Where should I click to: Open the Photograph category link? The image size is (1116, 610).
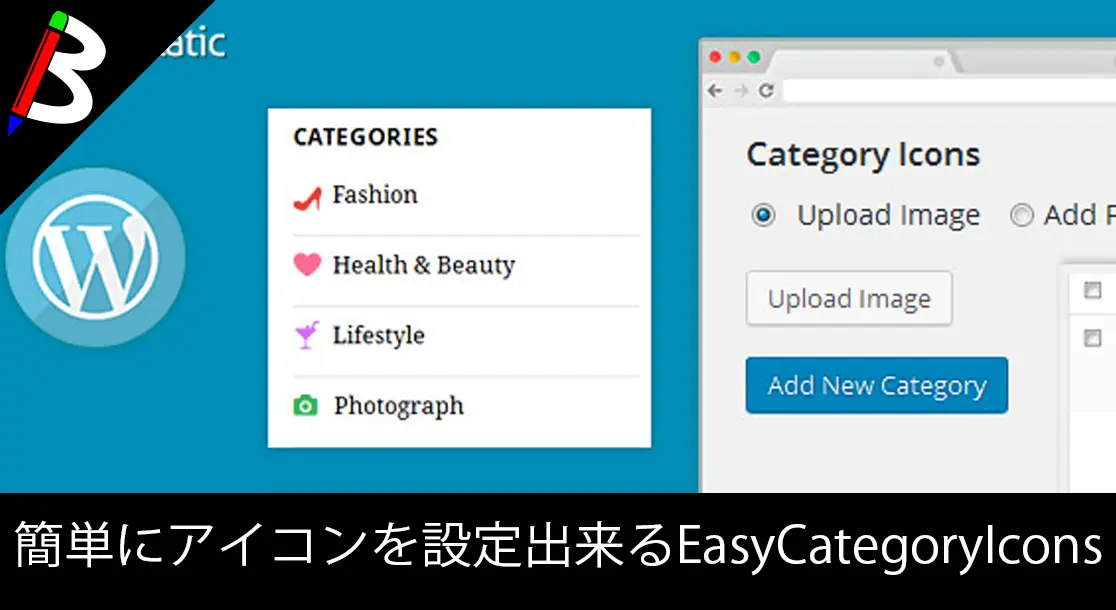pyautogui.click(x=399, y=406)
